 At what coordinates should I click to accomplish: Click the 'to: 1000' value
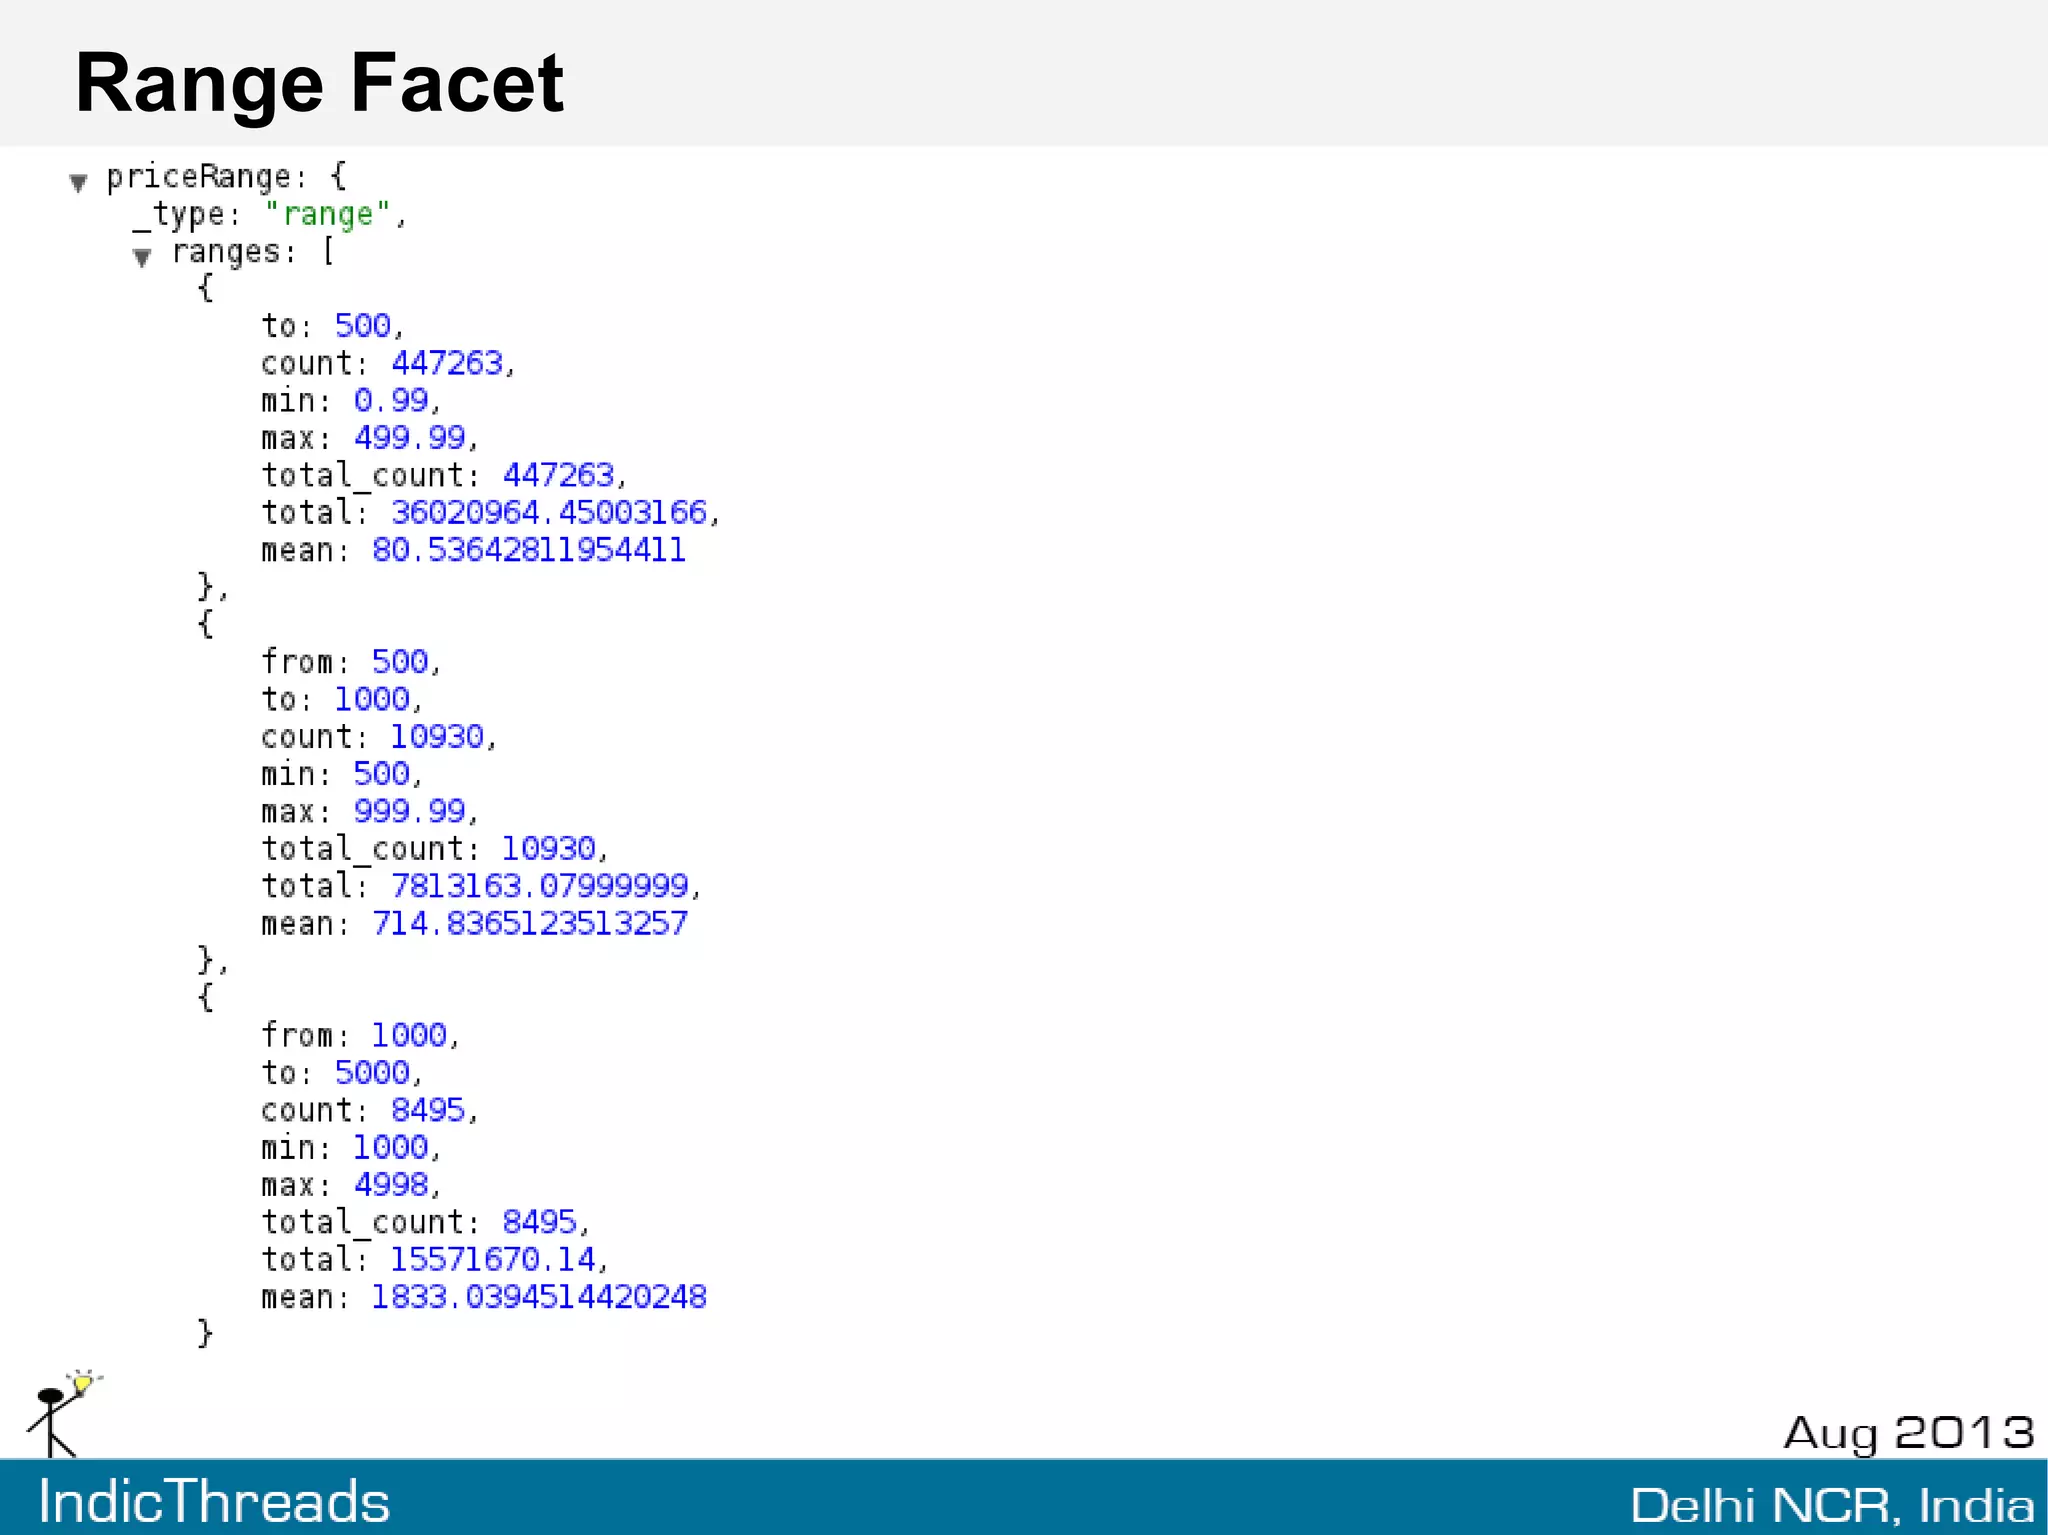(x=372, y=698)
